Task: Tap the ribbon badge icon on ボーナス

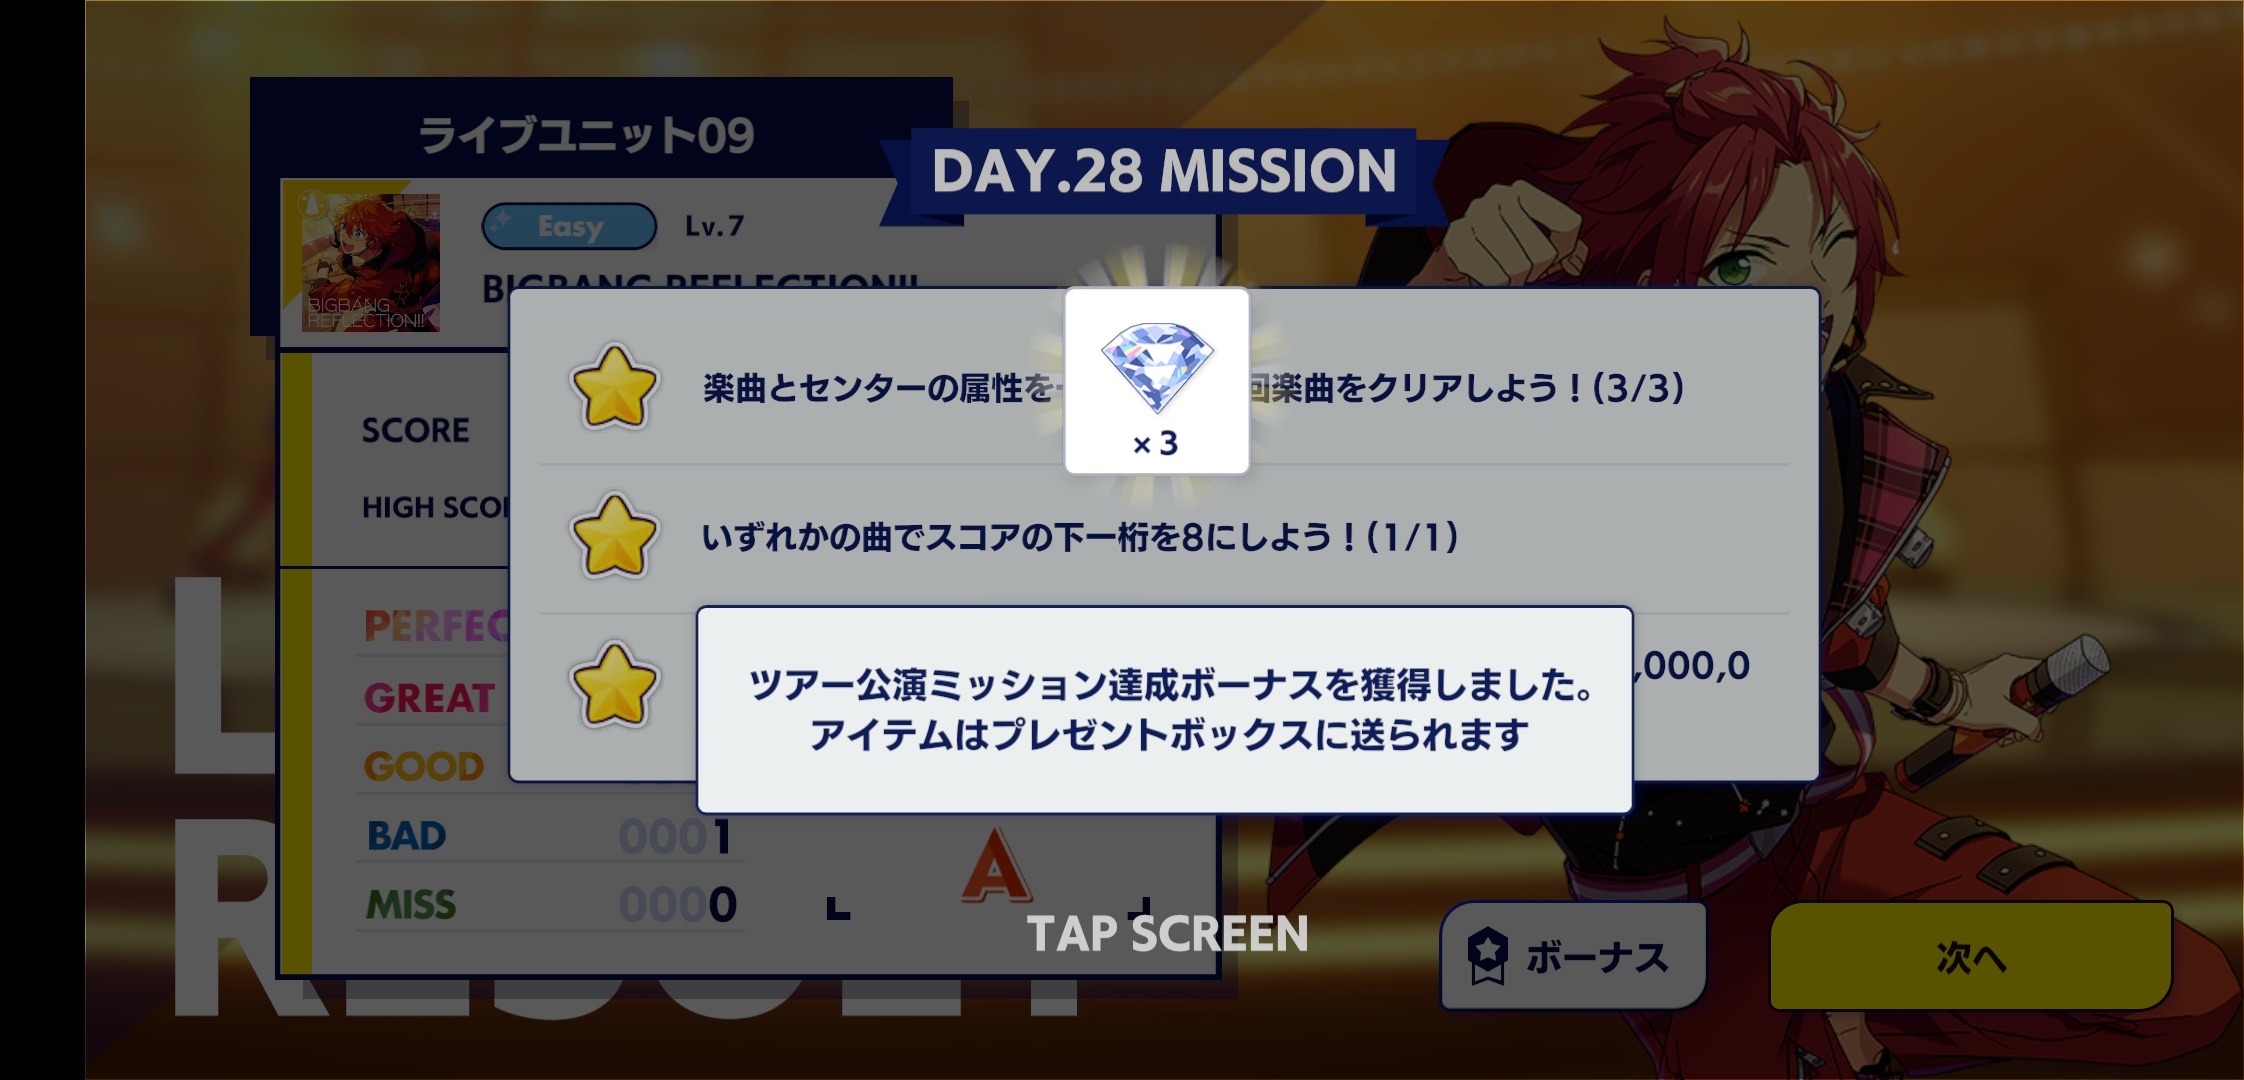Action: click(x=1487, y=957)
